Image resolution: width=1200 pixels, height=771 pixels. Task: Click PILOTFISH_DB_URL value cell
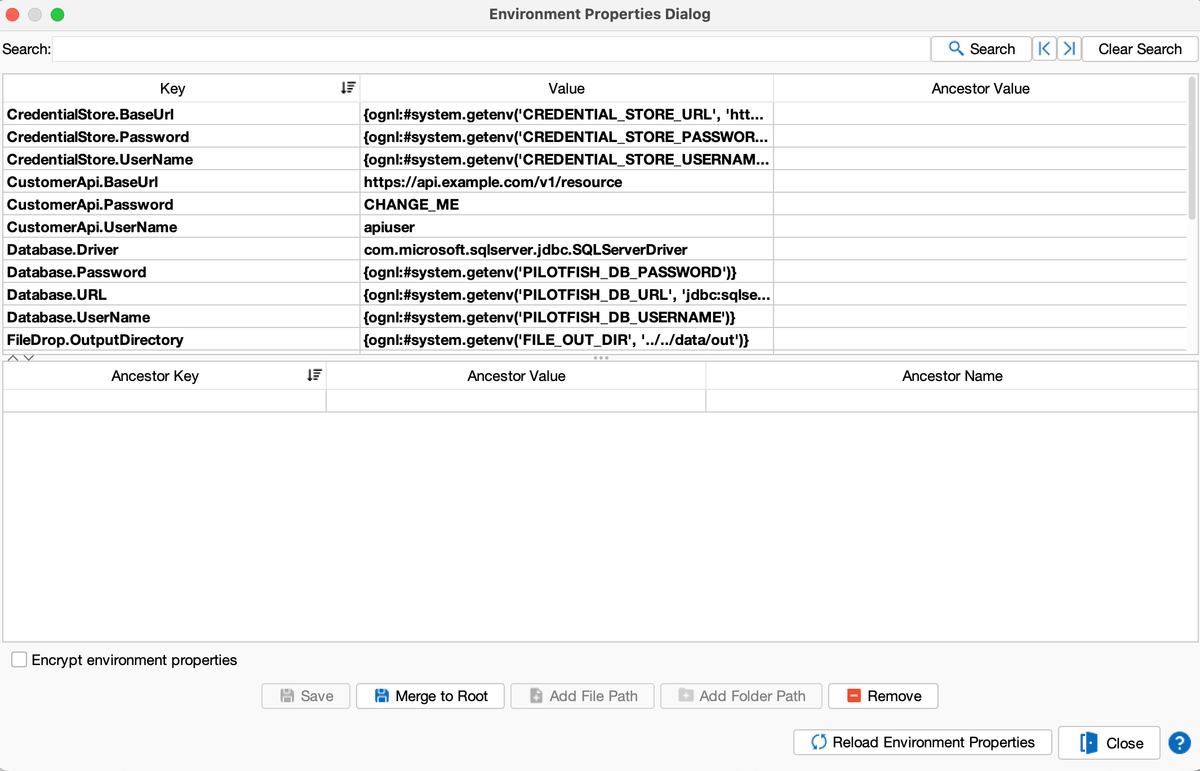click(x=566, y=294)
